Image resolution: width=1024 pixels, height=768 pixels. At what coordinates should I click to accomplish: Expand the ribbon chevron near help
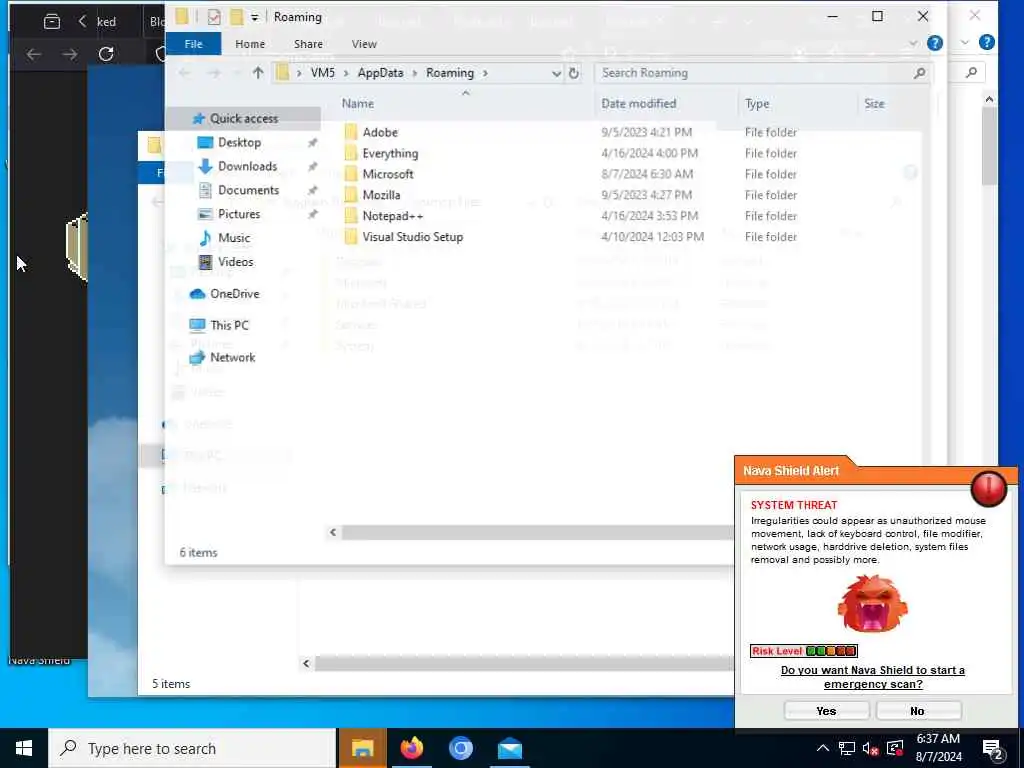[x=913, y=43]
